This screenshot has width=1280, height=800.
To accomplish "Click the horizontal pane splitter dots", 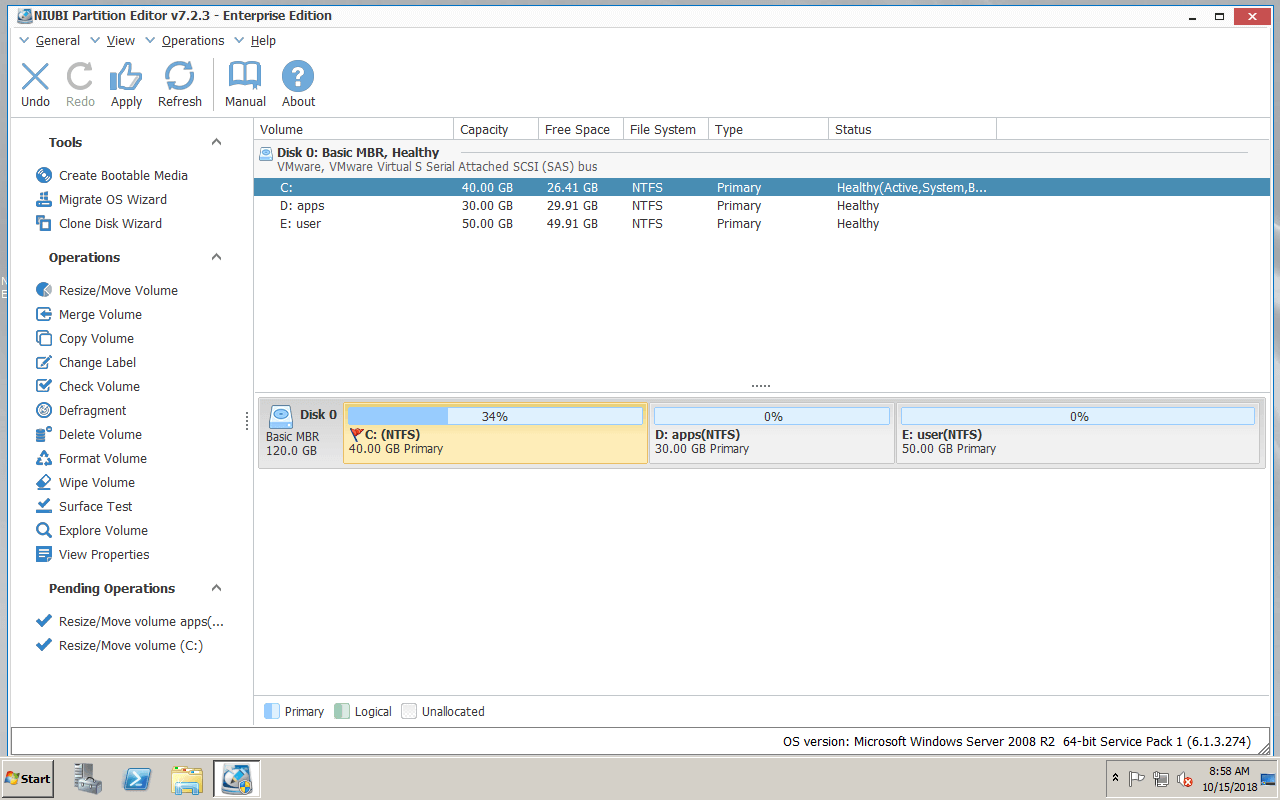I will pos(761,386).
